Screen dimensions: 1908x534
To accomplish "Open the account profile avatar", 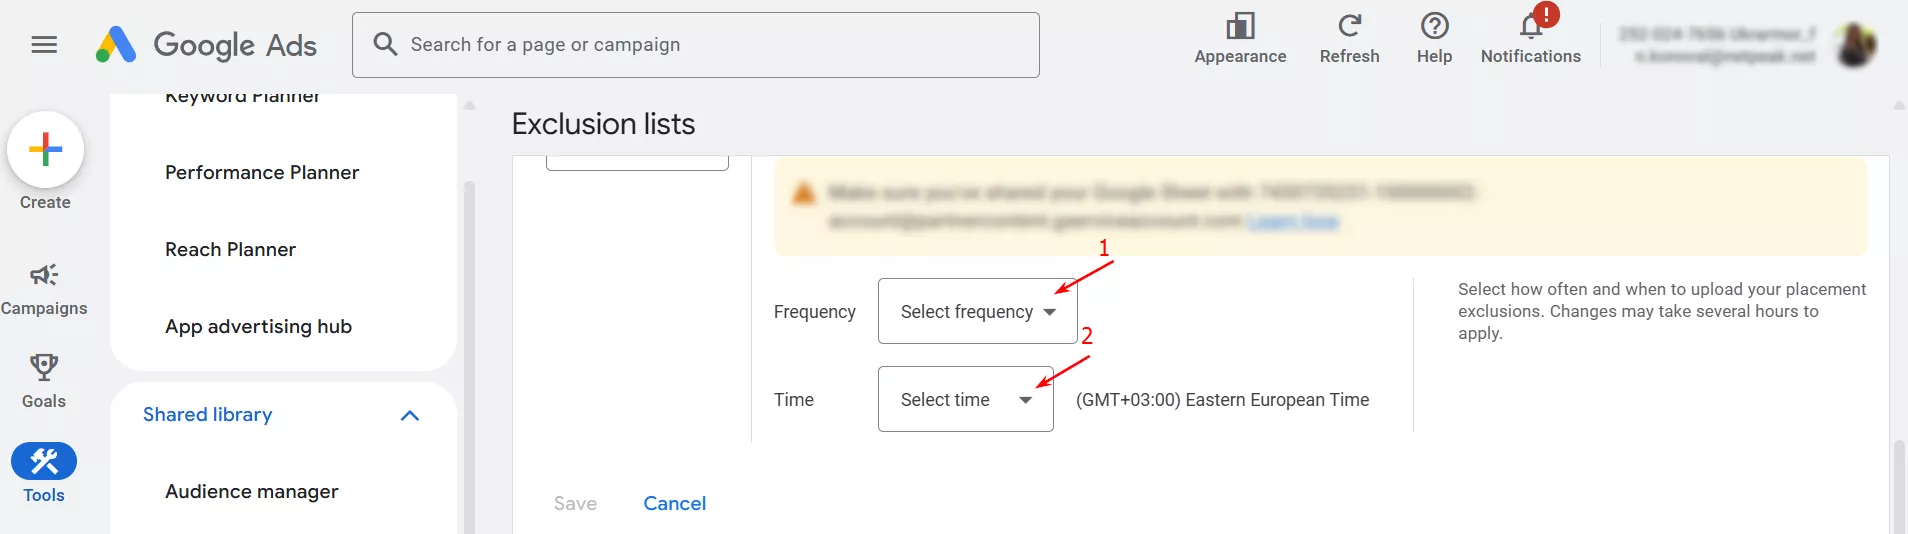I will pyautogui.click(x=1856, y=45).
